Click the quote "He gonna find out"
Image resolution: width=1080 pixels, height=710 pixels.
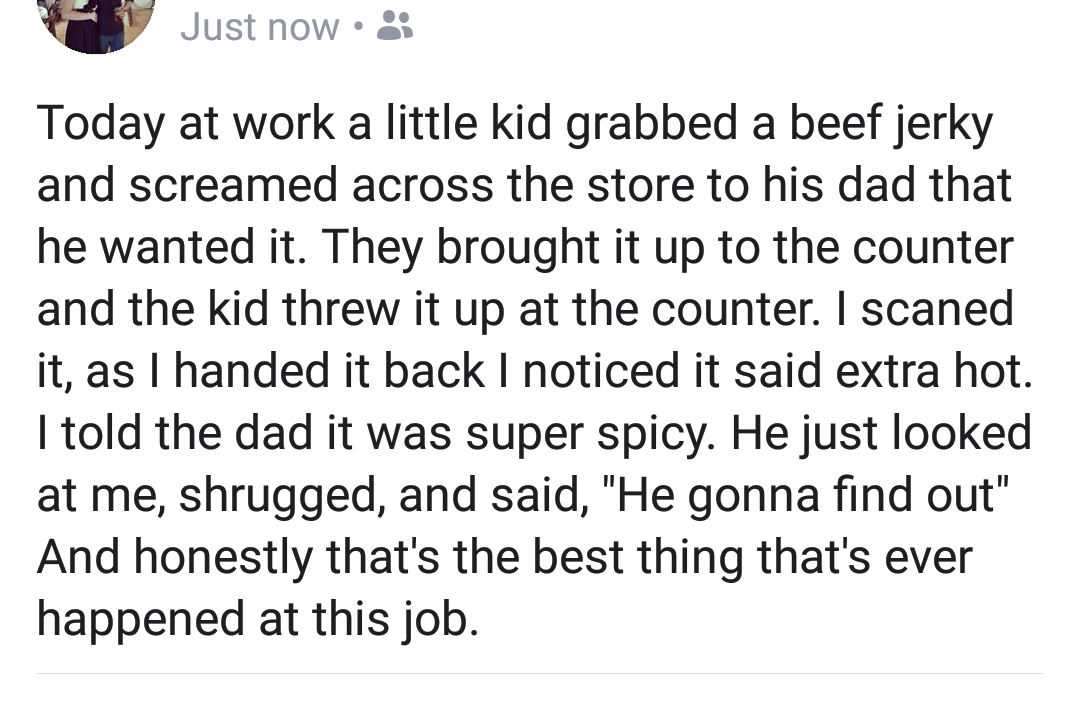(808, 496)
